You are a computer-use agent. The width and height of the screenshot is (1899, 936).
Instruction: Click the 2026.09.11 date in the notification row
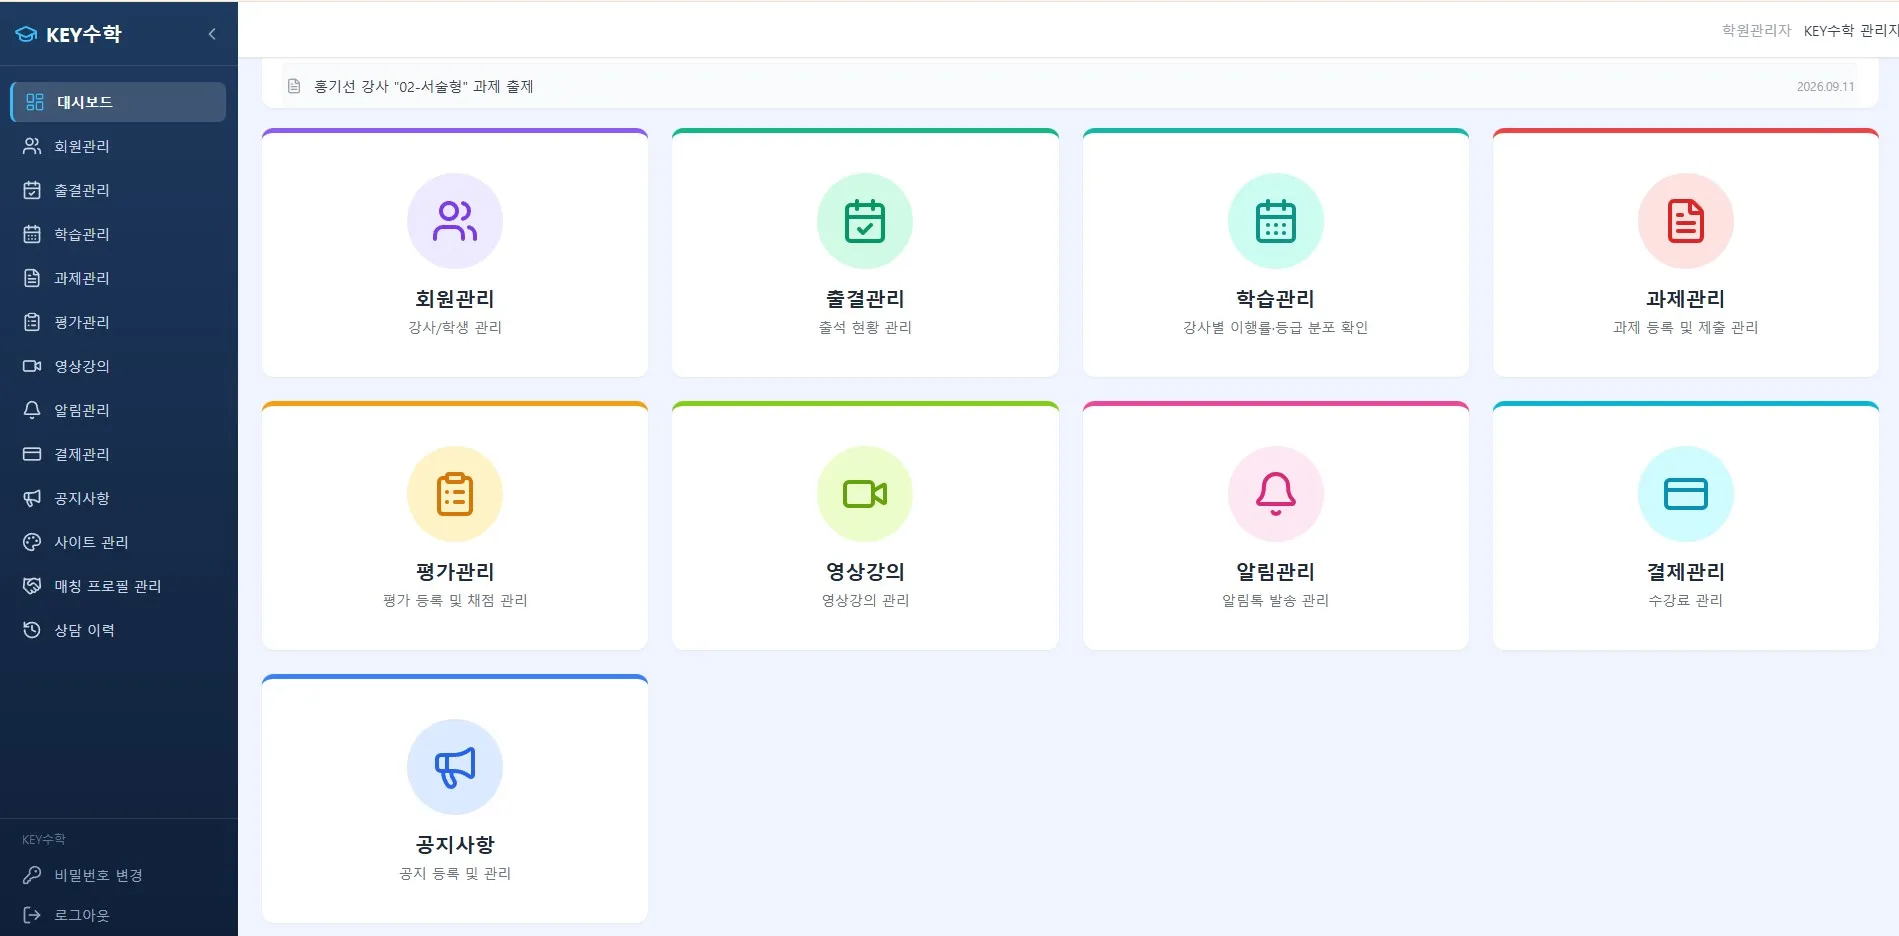click(1825, 87)
